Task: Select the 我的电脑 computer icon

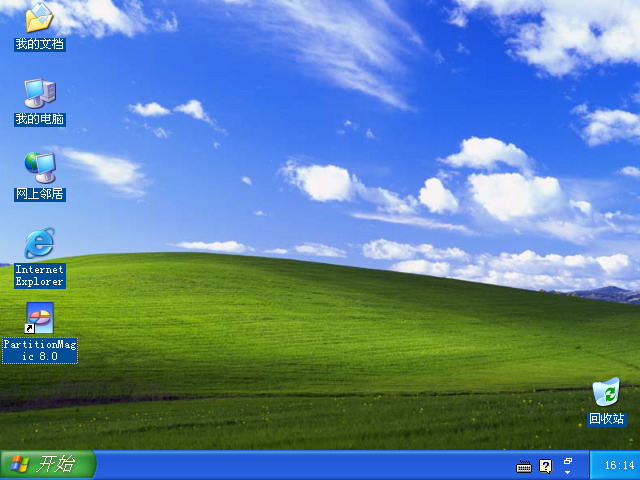Action: pos(39,93)
